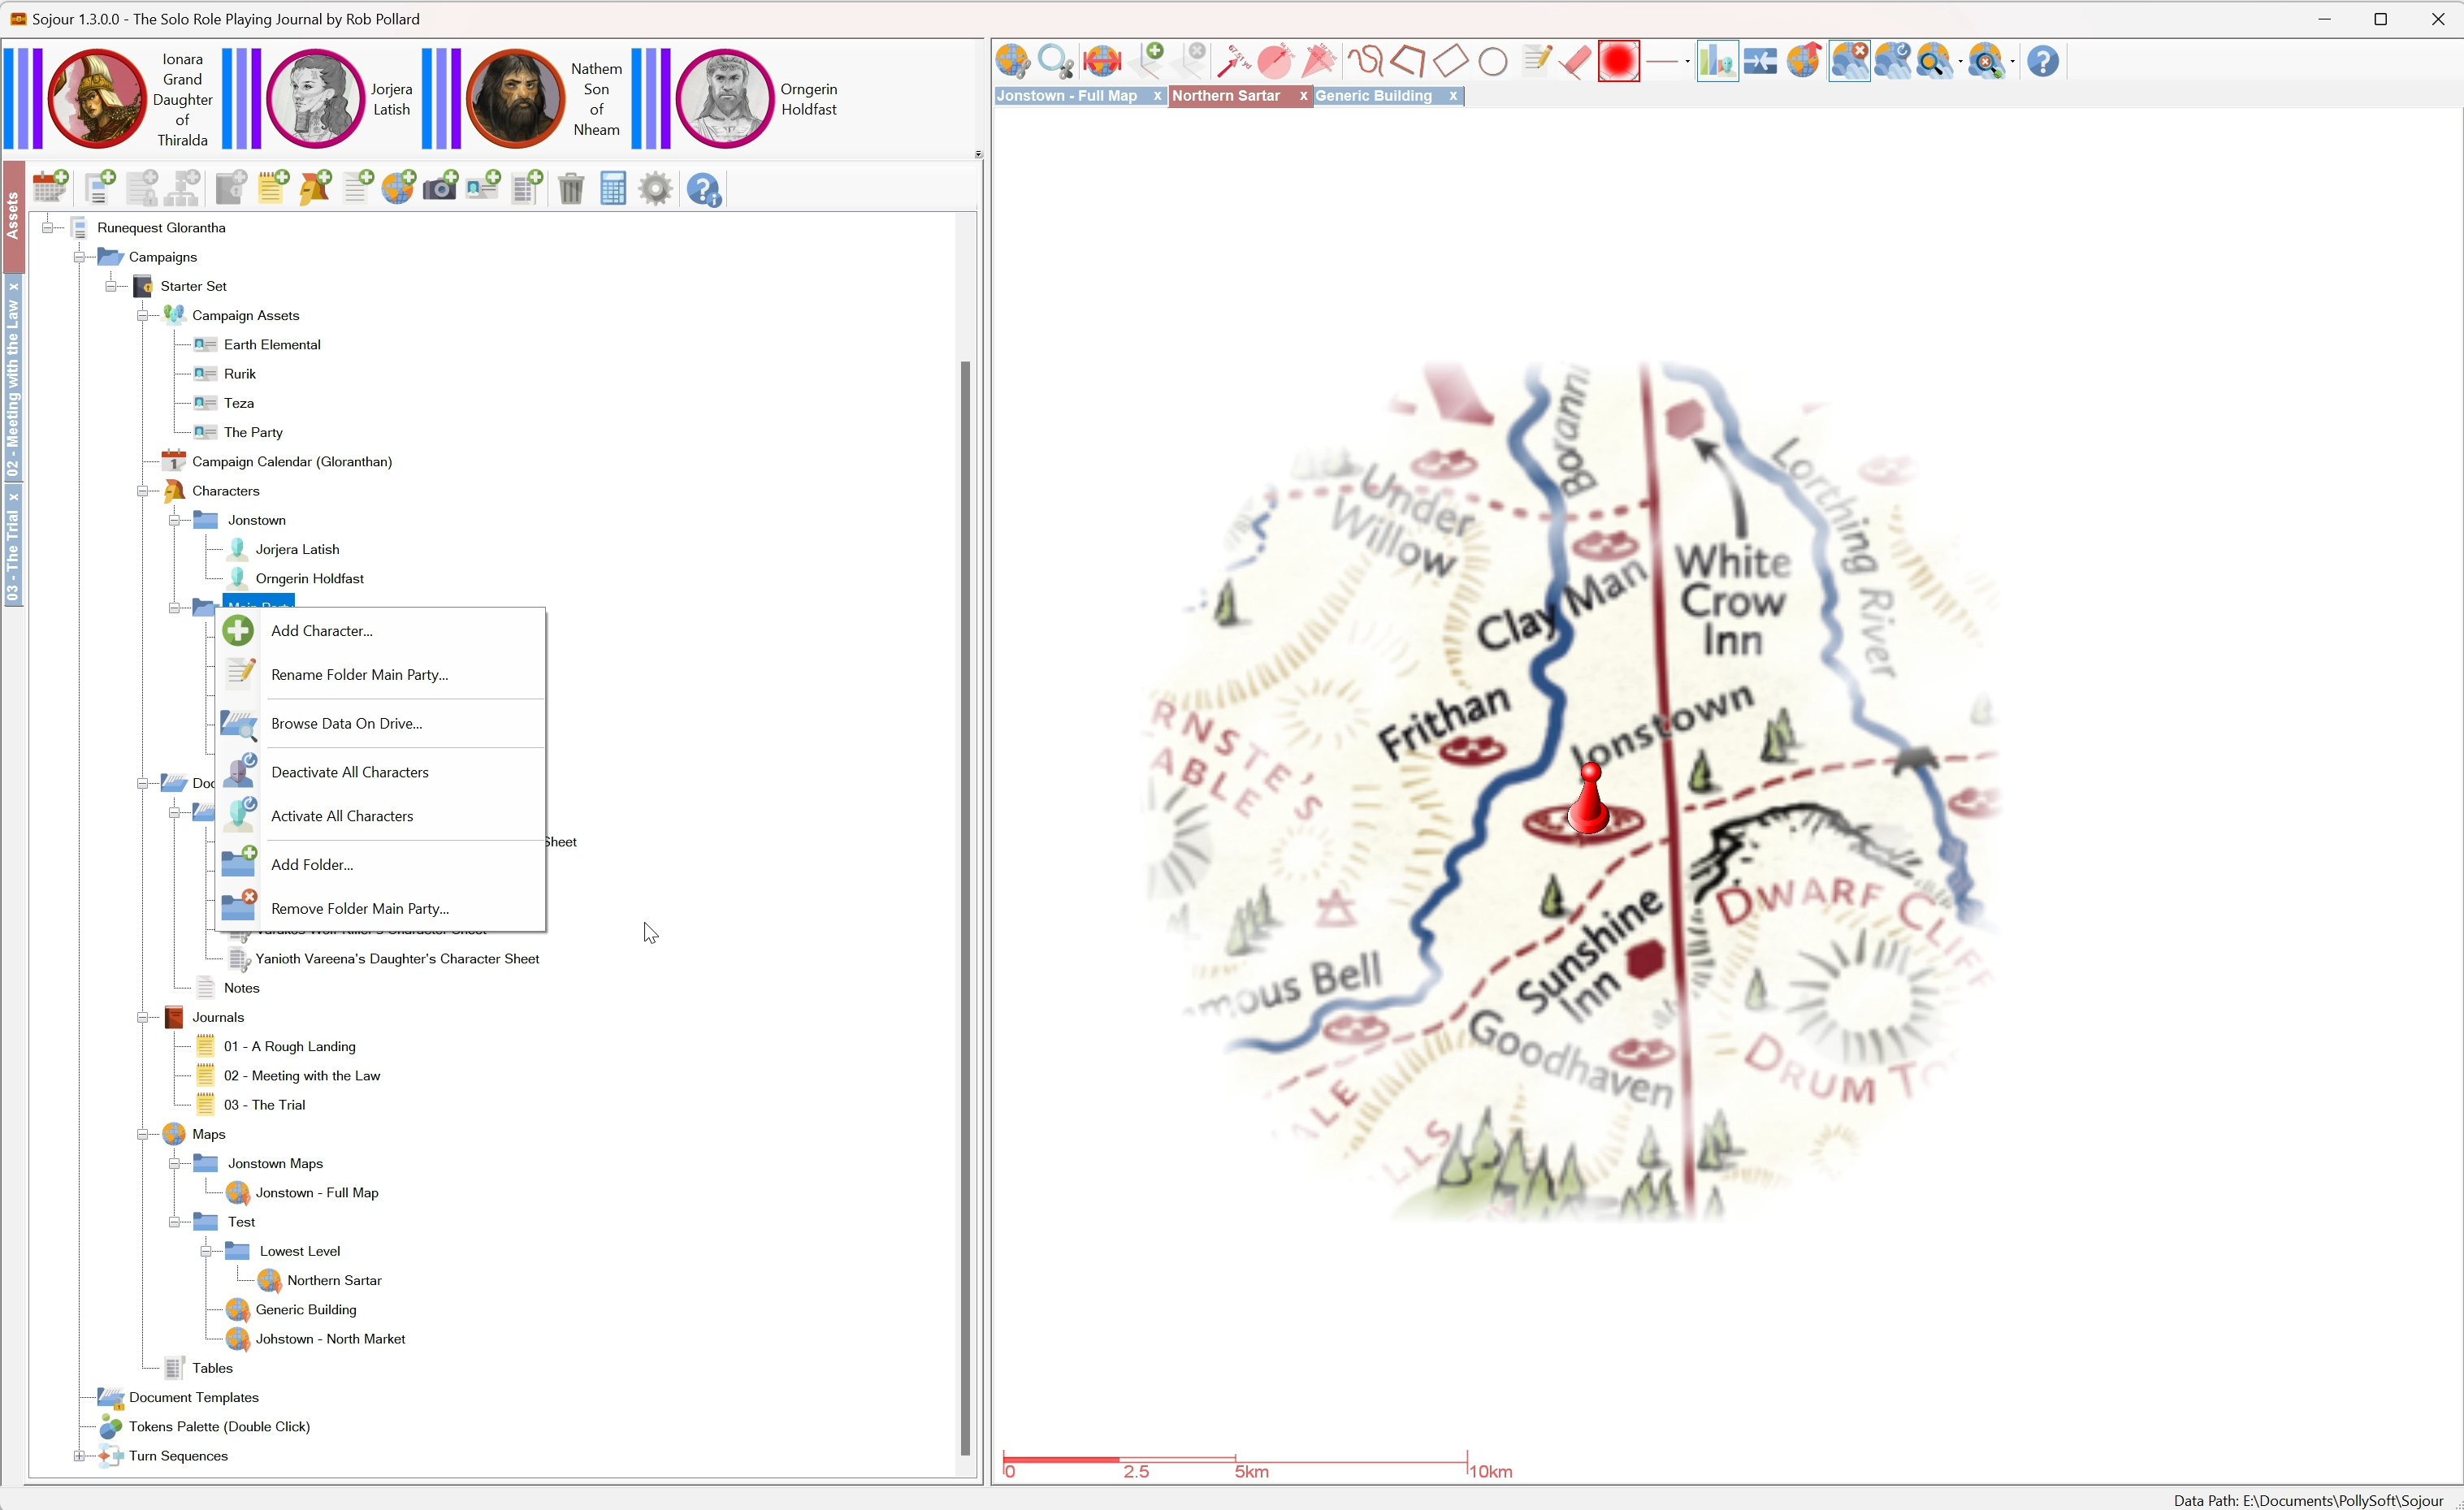Click the add calendar icon
The image size is (2464, 1510).
tap(50, 188)
